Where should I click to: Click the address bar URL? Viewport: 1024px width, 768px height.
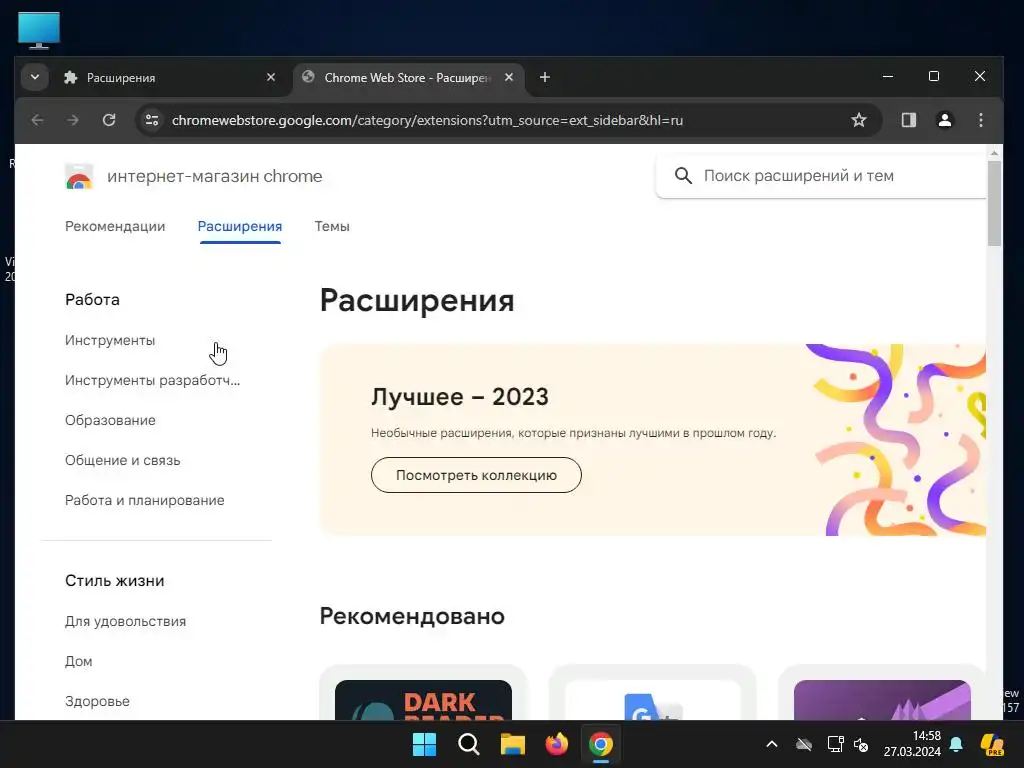tap(427, 120)
